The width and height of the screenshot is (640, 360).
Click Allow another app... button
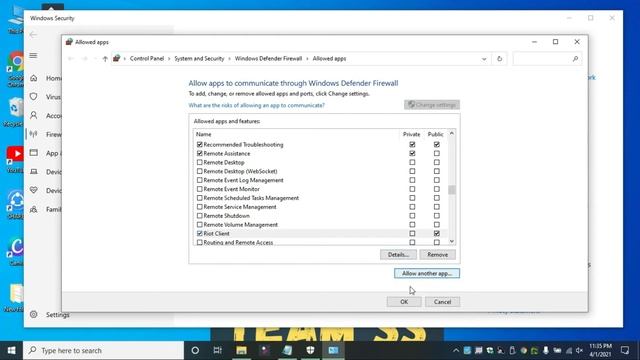427,273
